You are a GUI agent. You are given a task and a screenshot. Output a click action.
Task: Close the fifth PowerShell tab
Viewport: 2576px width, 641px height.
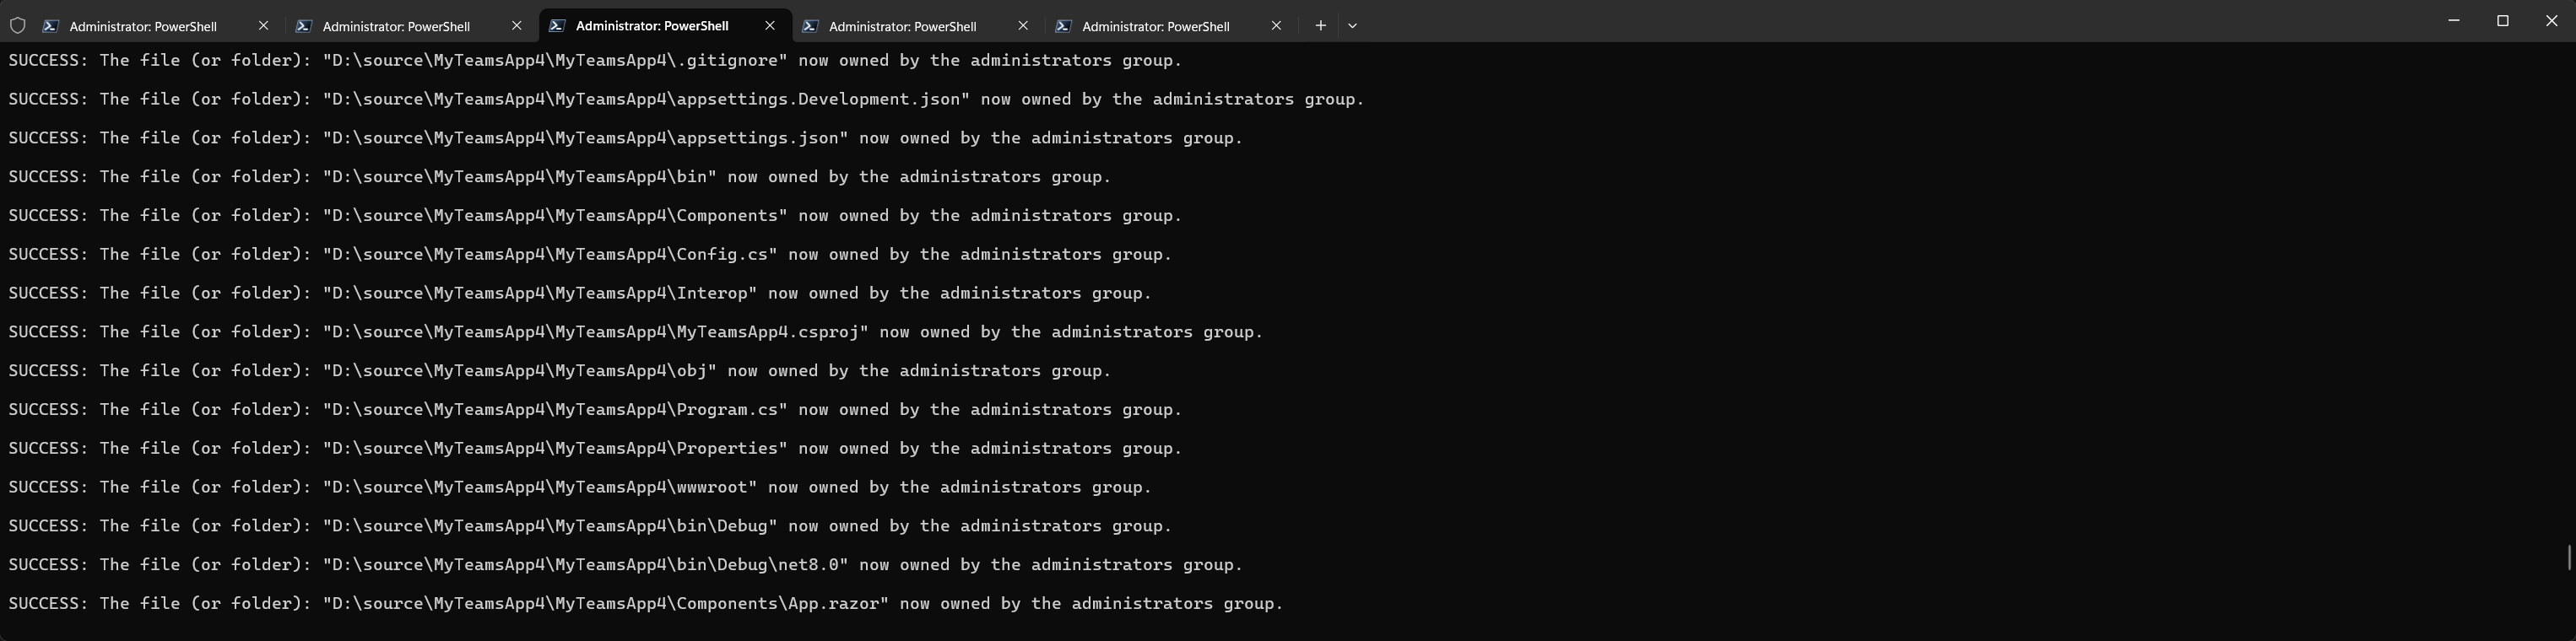(1276, 26)
